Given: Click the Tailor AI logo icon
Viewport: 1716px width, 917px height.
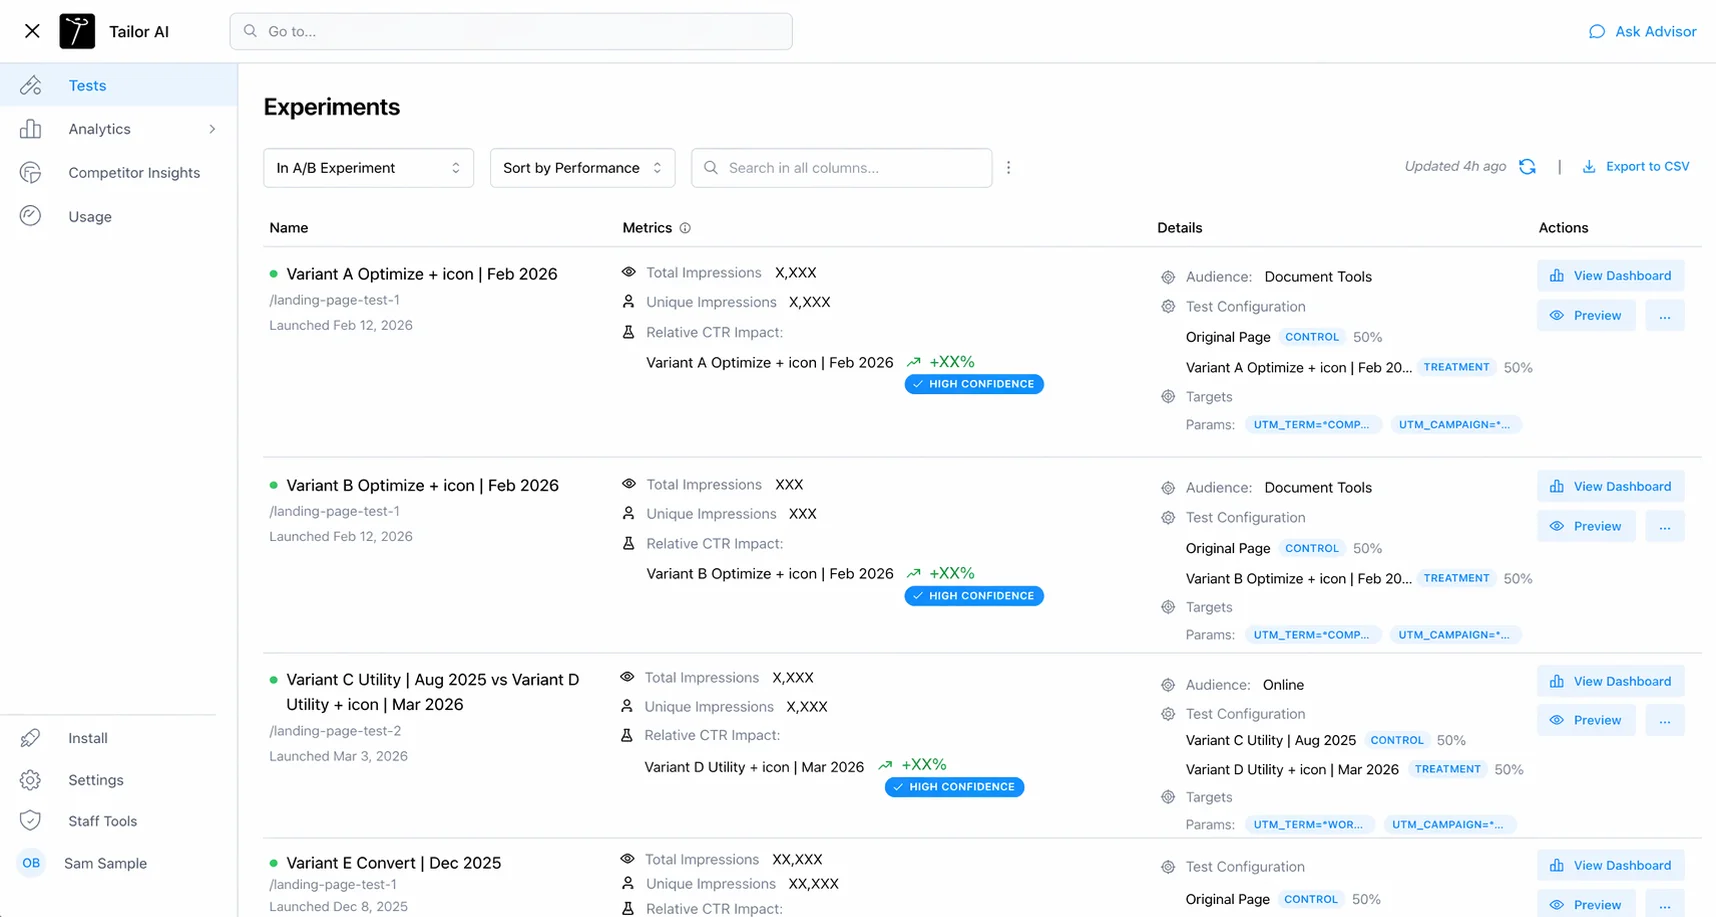Looking at the screenshot, I should click(77, 31).
